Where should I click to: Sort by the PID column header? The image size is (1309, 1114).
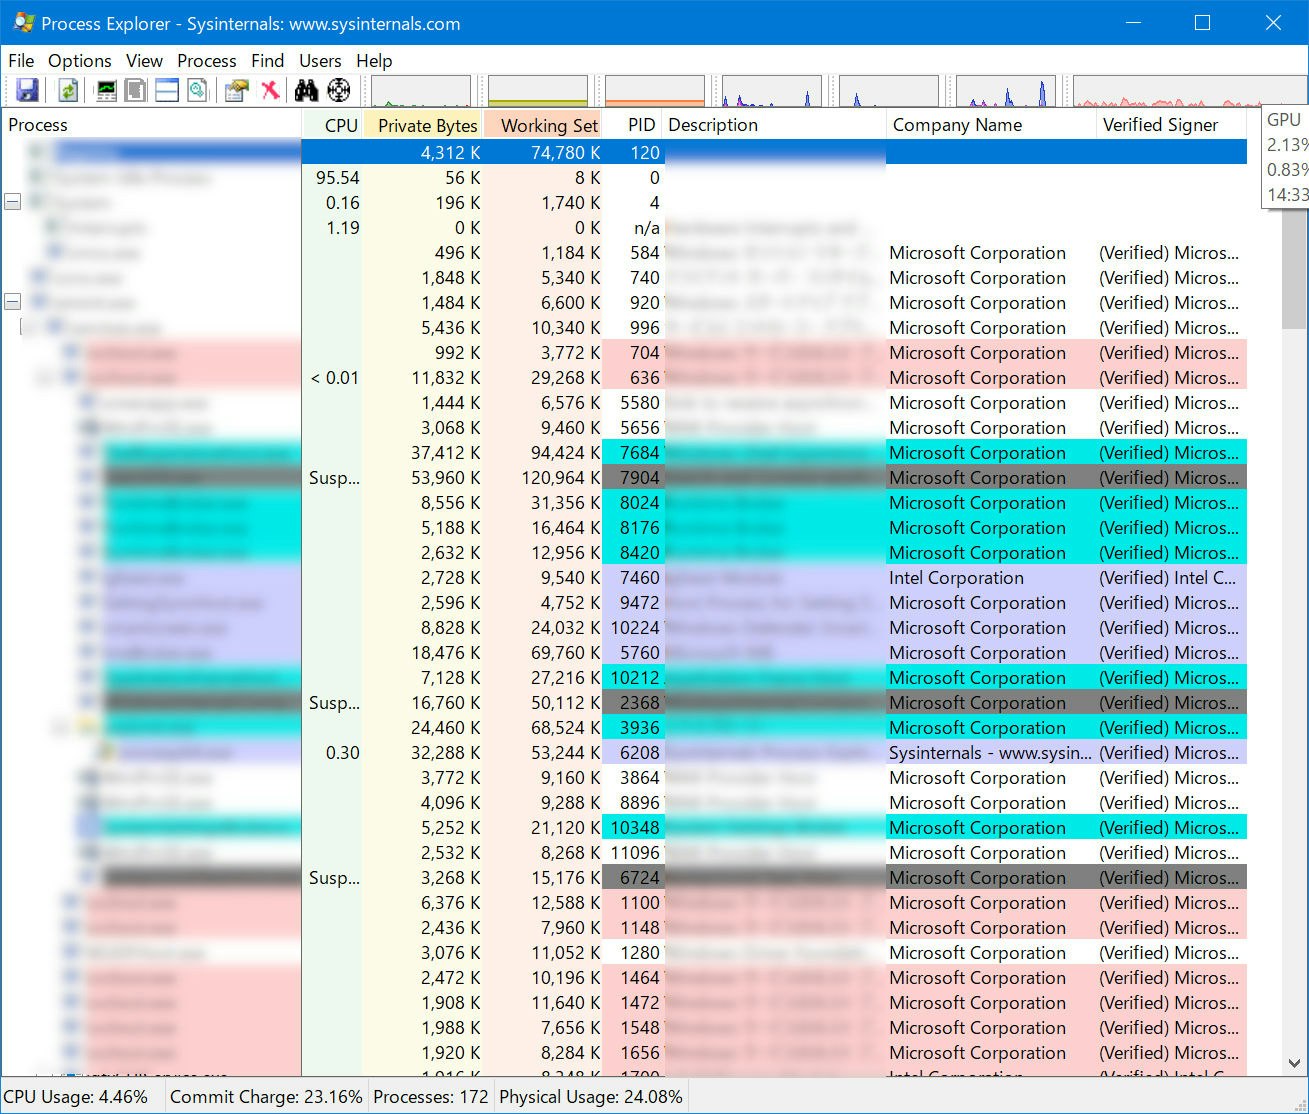(632, 125)
